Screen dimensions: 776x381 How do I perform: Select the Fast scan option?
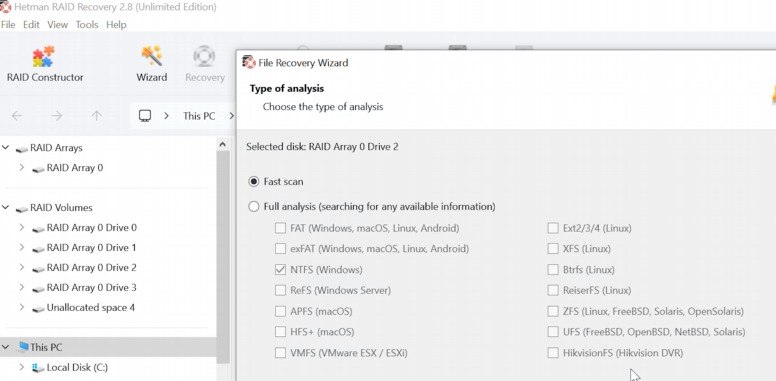pyautogui.click(x=253, y=182)
